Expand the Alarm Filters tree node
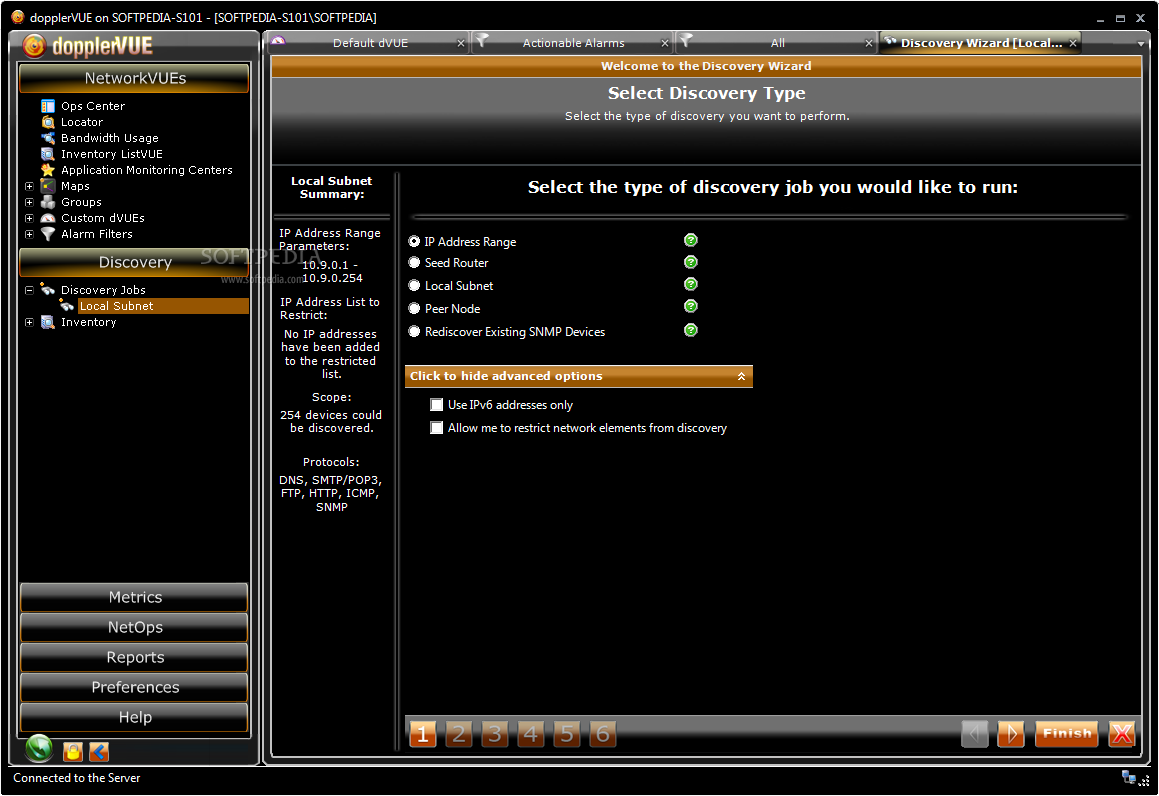This screenshot has height=796, width=1159. click(29, 234)
